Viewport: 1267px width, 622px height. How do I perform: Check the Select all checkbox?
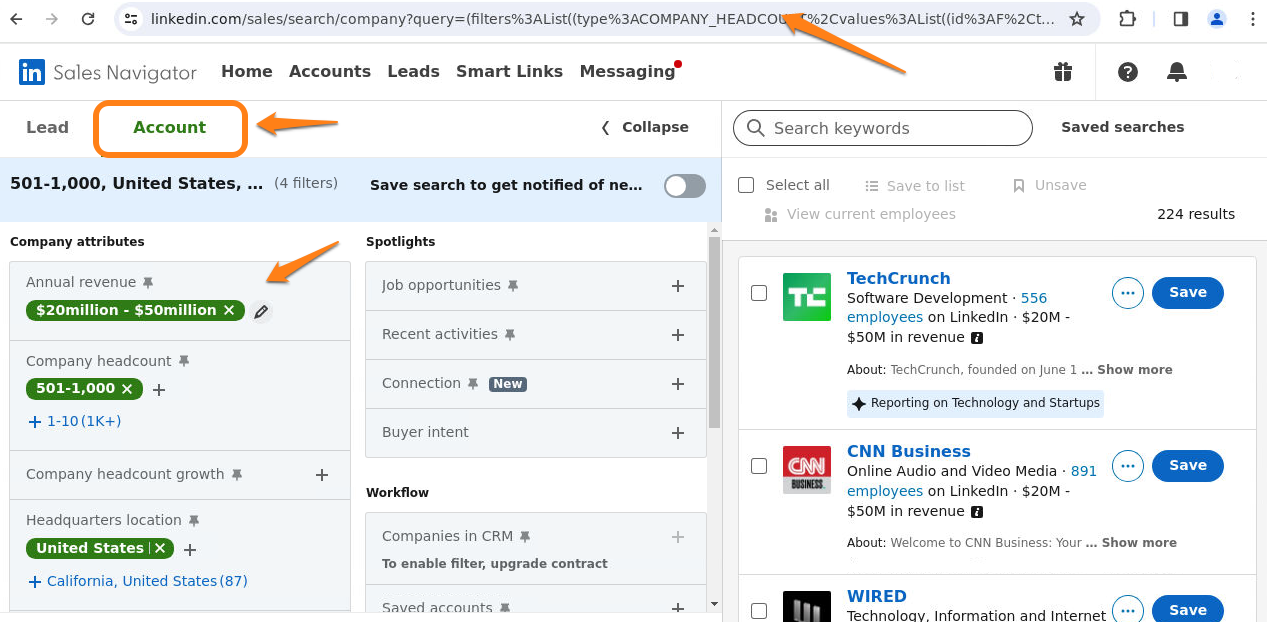click(746, 185)
